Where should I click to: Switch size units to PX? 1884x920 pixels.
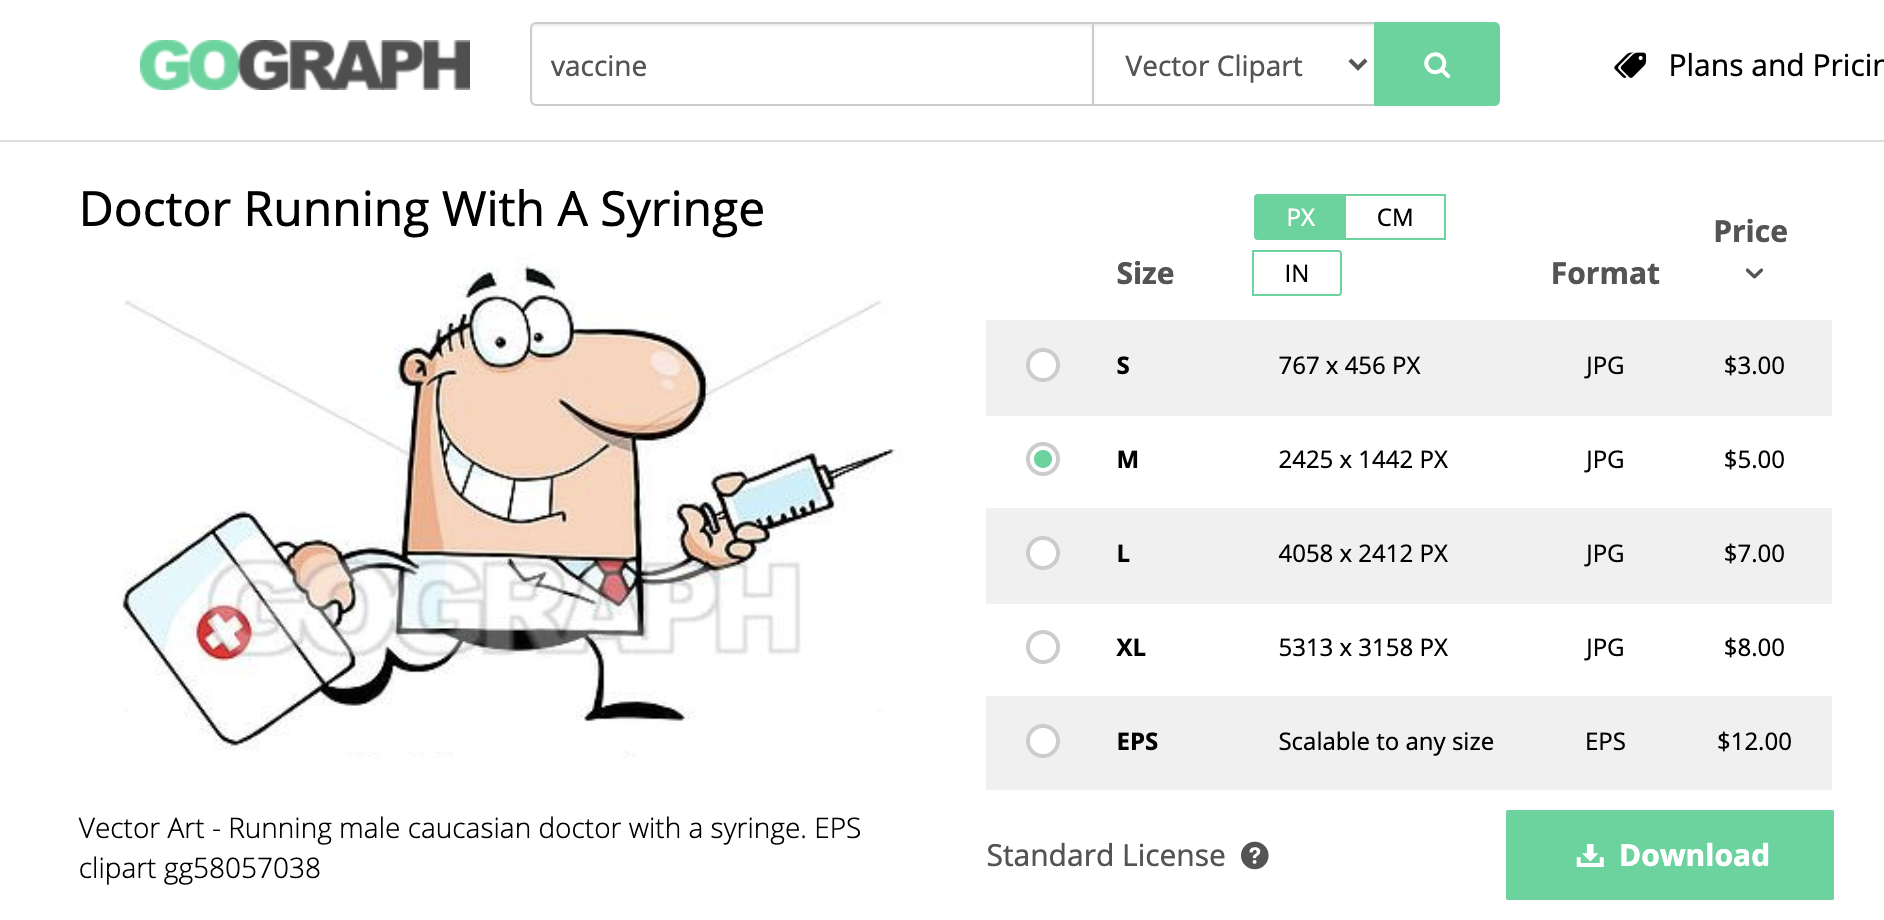tap(1300, 217)
